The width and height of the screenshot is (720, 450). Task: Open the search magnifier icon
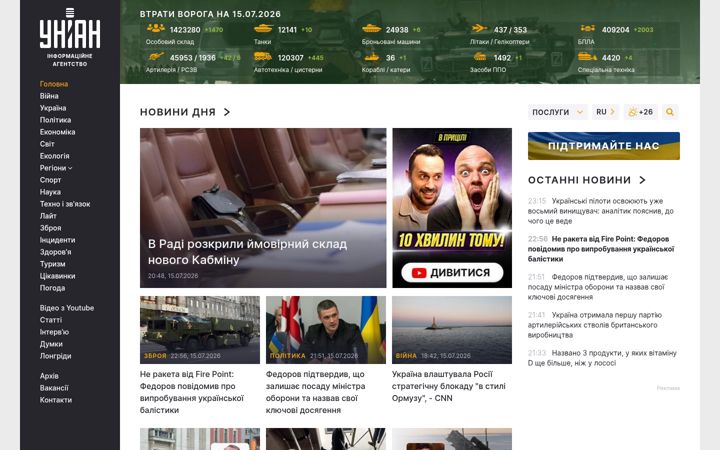pyautogui.click(x=670, y=112)
